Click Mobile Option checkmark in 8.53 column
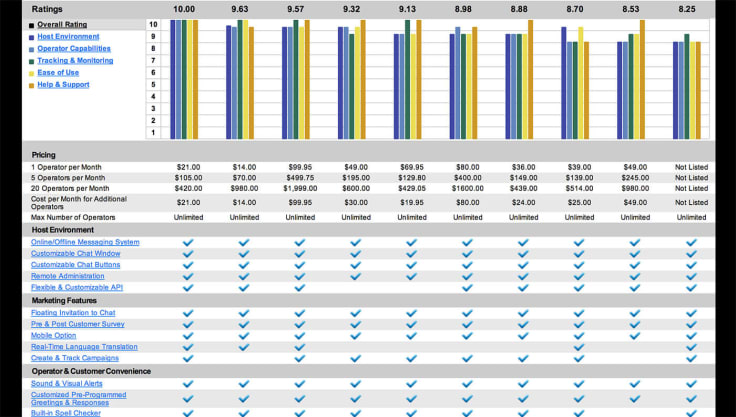Viewport: 736px width, 417px height. (x=635, y=336)
